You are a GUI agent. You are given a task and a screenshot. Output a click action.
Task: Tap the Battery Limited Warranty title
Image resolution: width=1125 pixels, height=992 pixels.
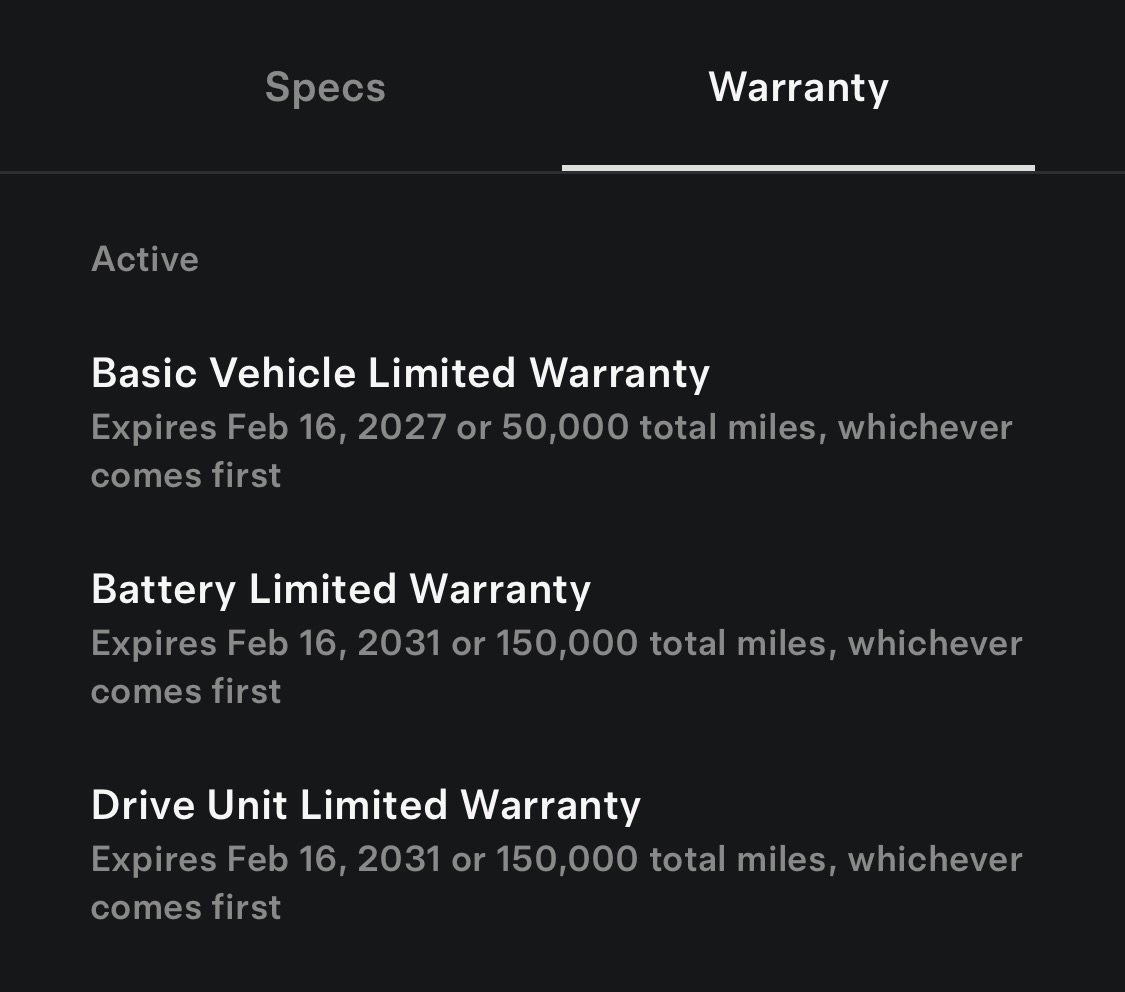tap(341, 589)
